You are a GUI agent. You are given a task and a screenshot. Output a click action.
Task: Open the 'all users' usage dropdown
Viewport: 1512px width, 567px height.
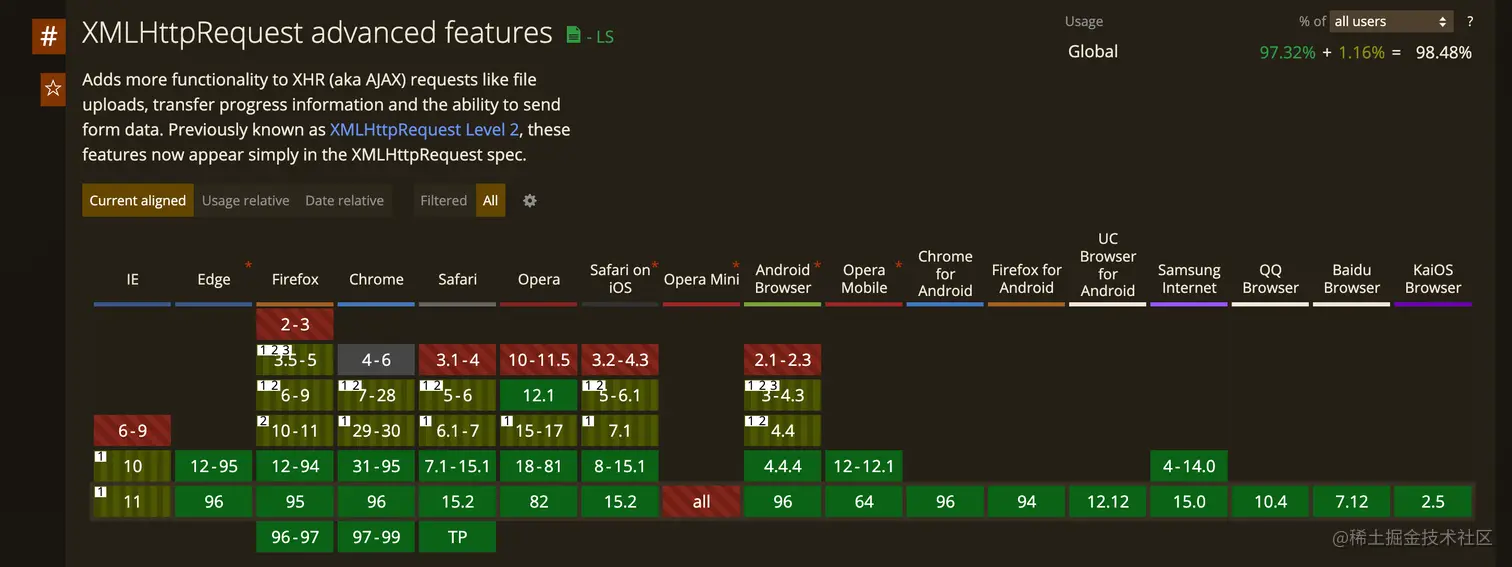point(1391,21)
